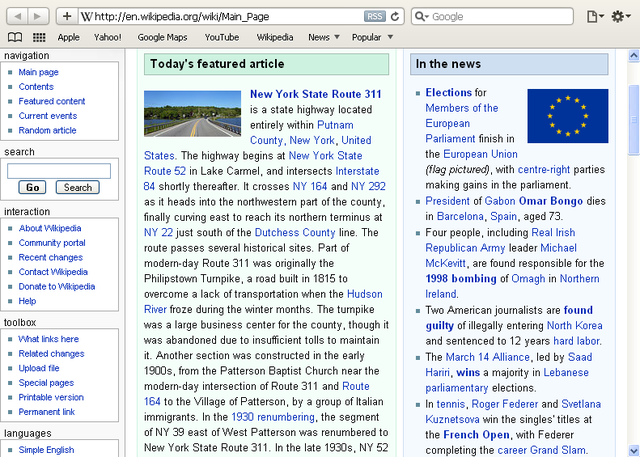Viewport: 640px width, 457px height.
Task: Click the RSS feed button
Action: click(374, 16)
